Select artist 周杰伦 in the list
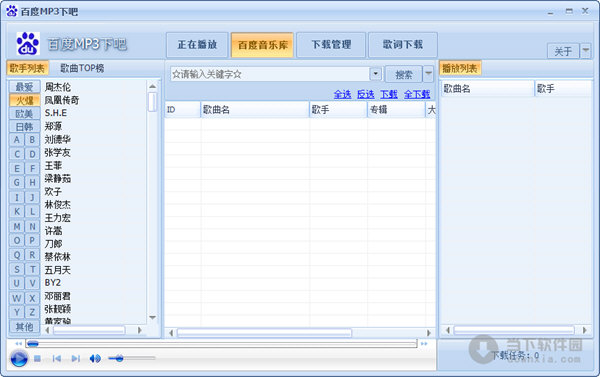This screenshot has height=377, width=600. (58, 87)
